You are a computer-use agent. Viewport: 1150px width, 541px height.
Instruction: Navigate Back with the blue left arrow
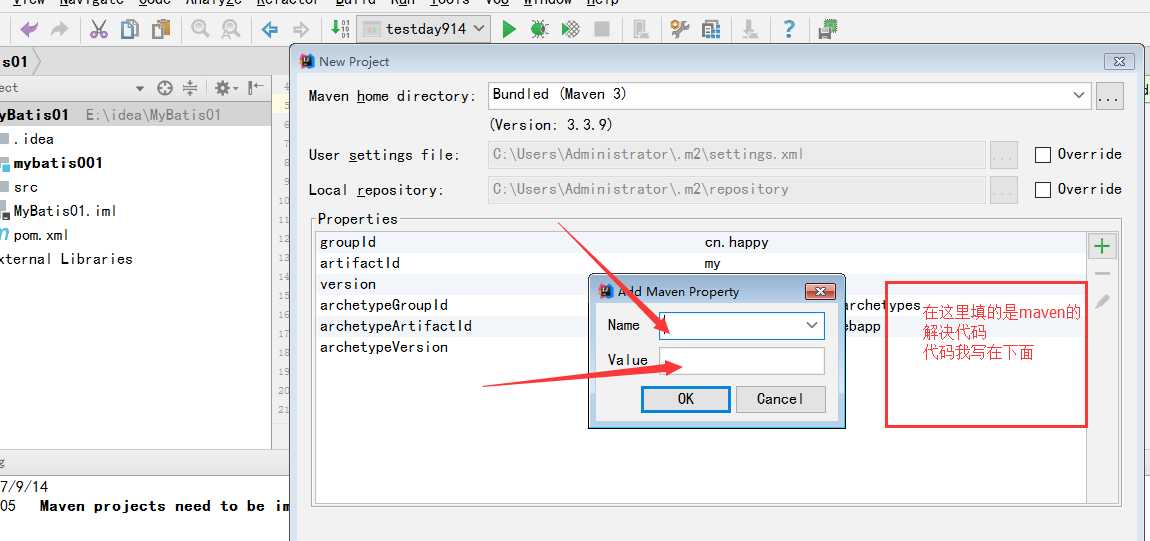coord(270,29)
